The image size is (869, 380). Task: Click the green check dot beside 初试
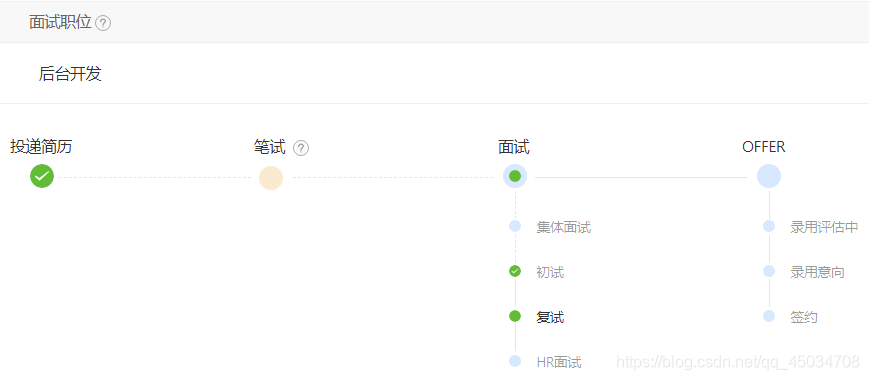[515, 271]
